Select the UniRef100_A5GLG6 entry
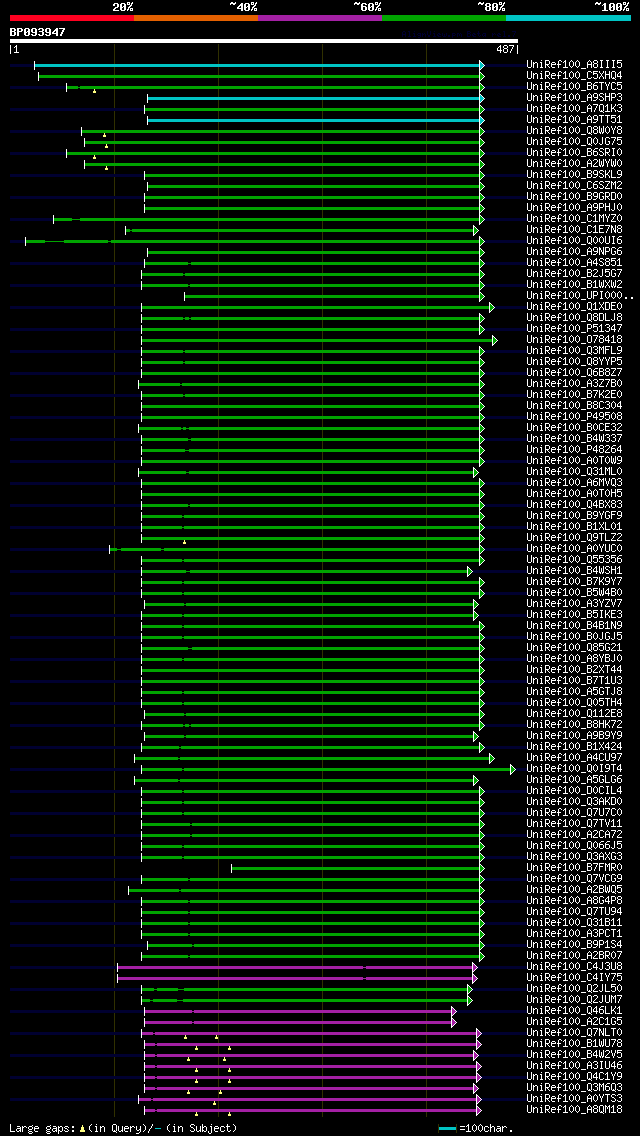 574,780
